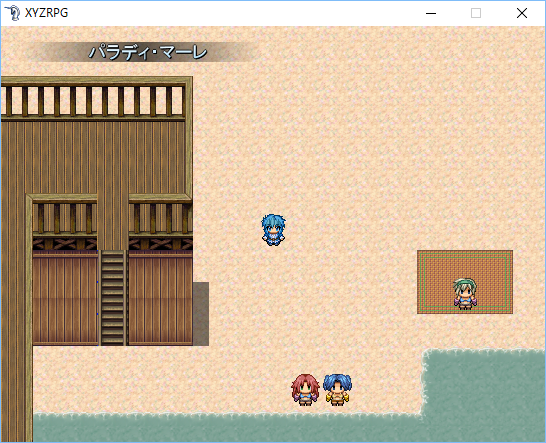The image size is (546, 443).
Task: Minimize the XYZRPG window
Action: (431, 13)
